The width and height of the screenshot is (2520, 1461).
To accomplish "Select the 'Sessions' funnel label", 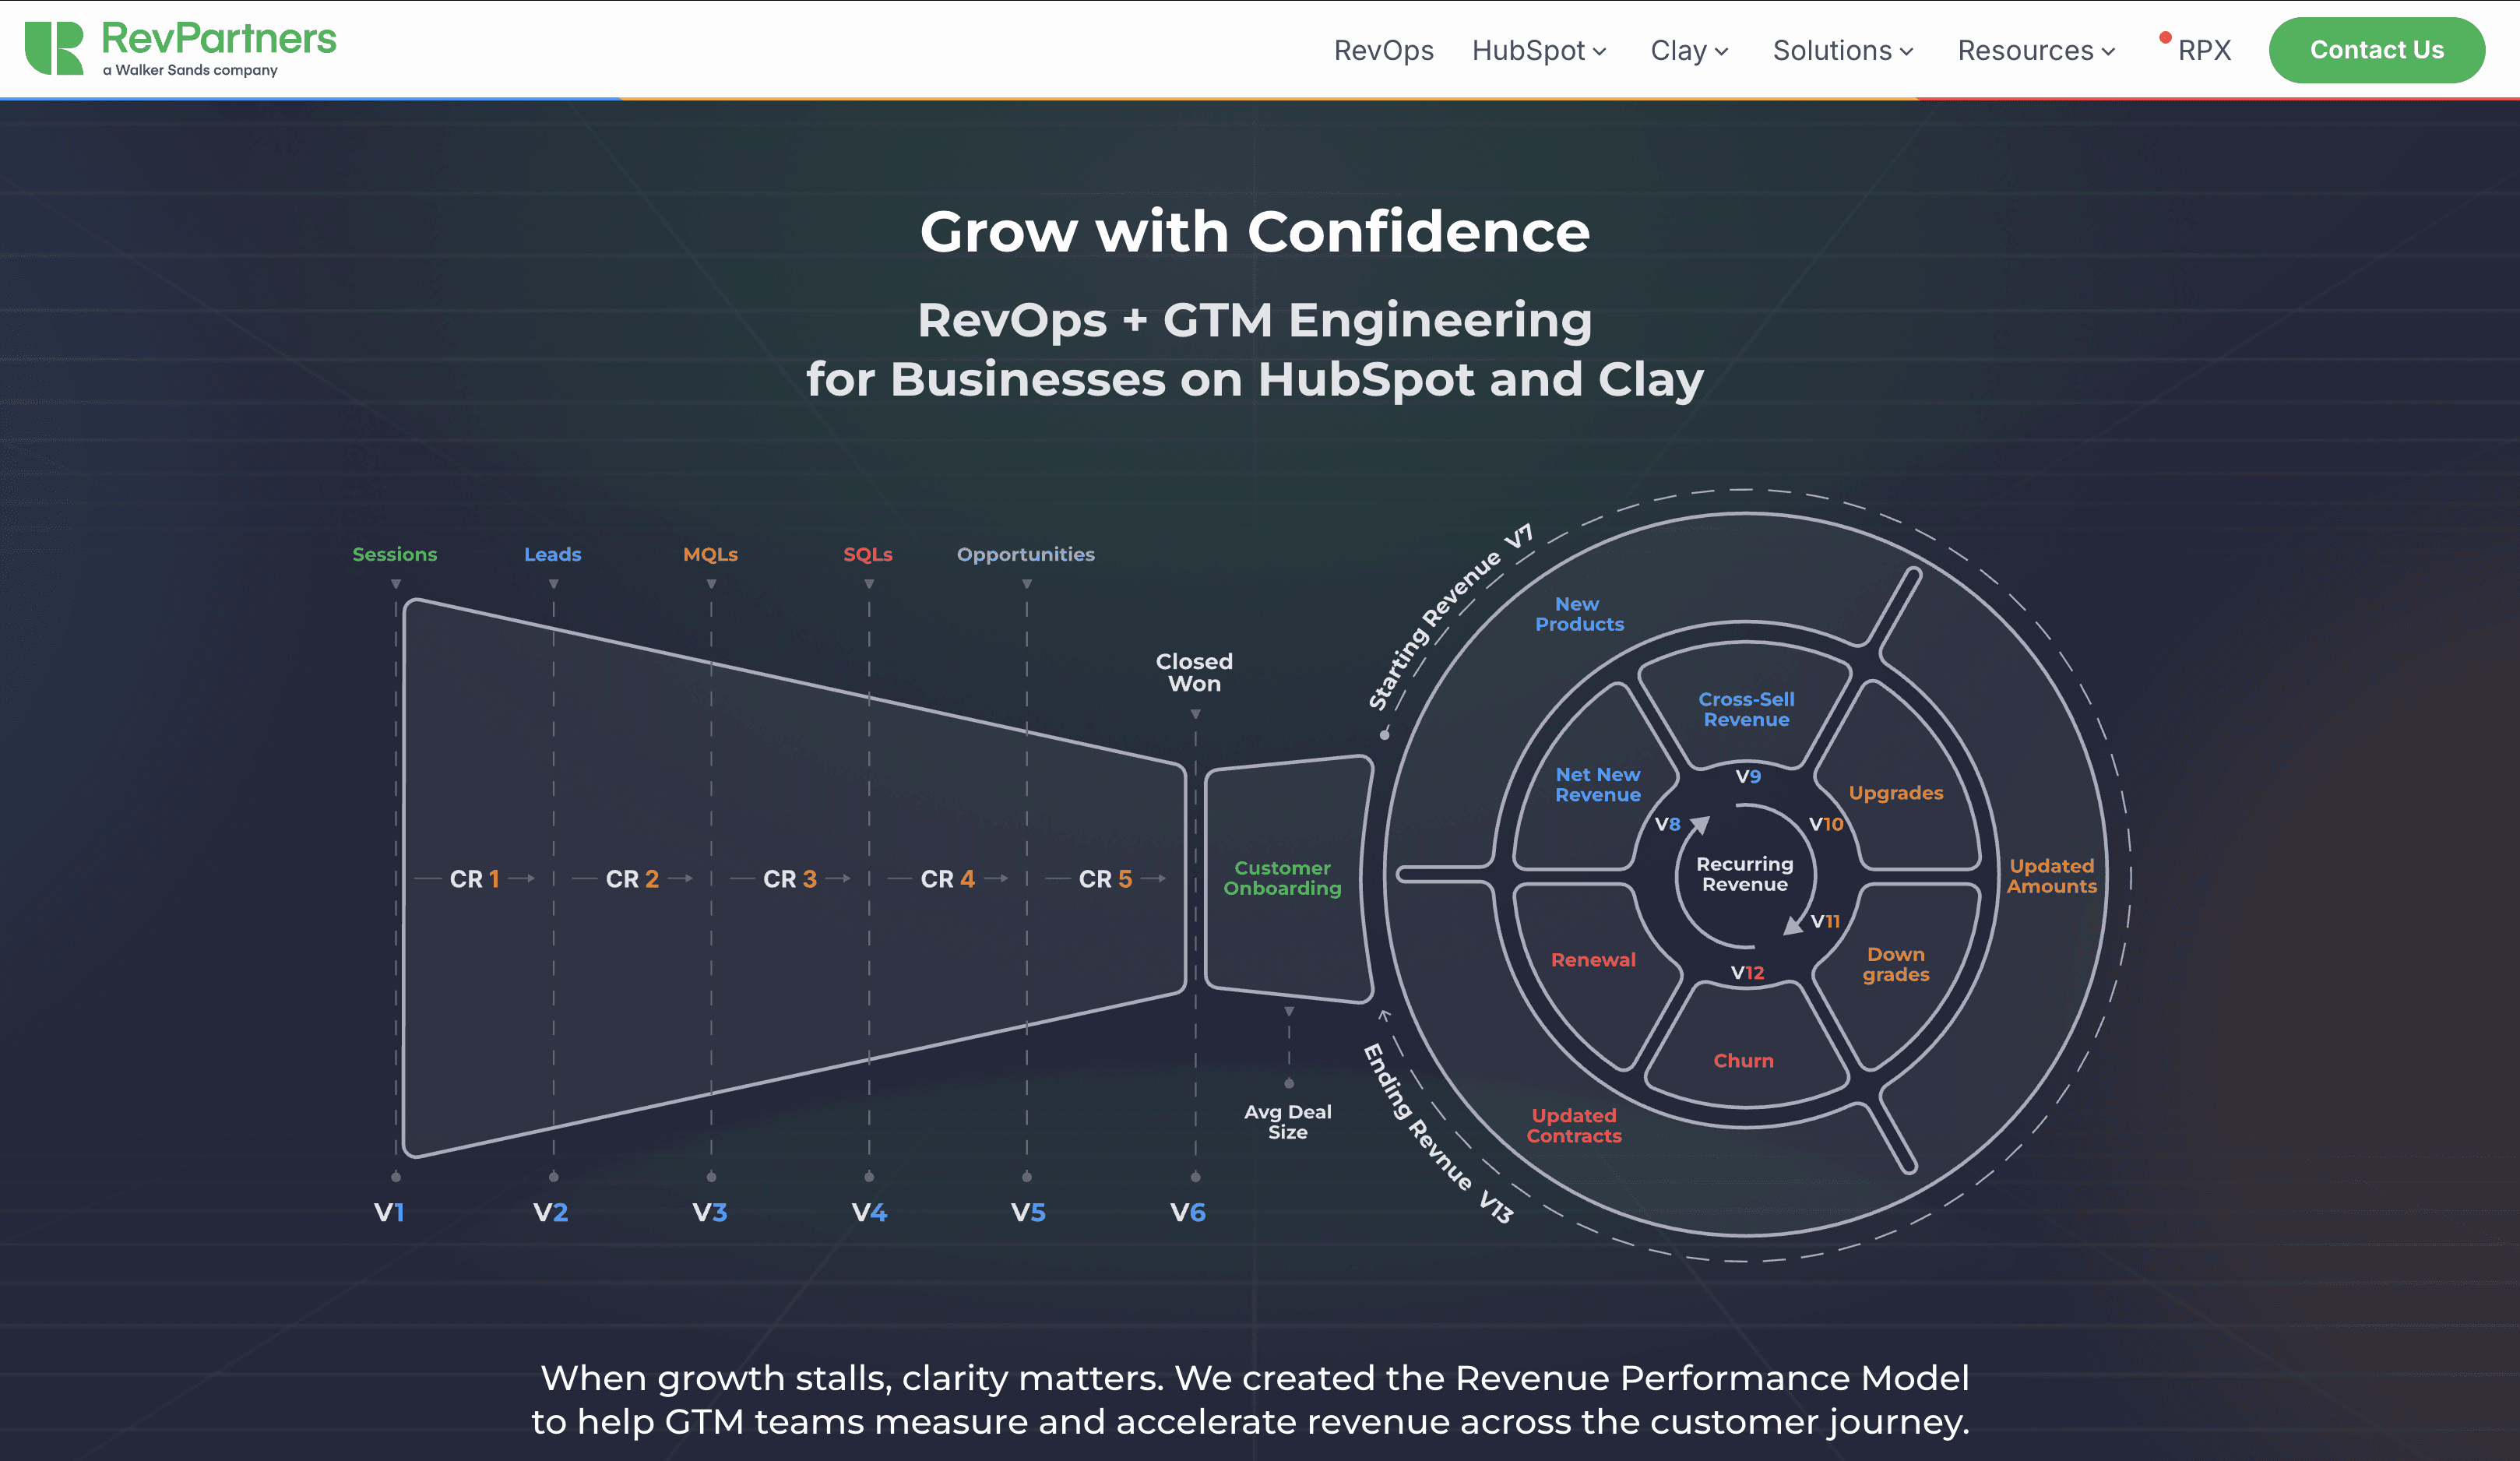I will click(x=394, y=554).
